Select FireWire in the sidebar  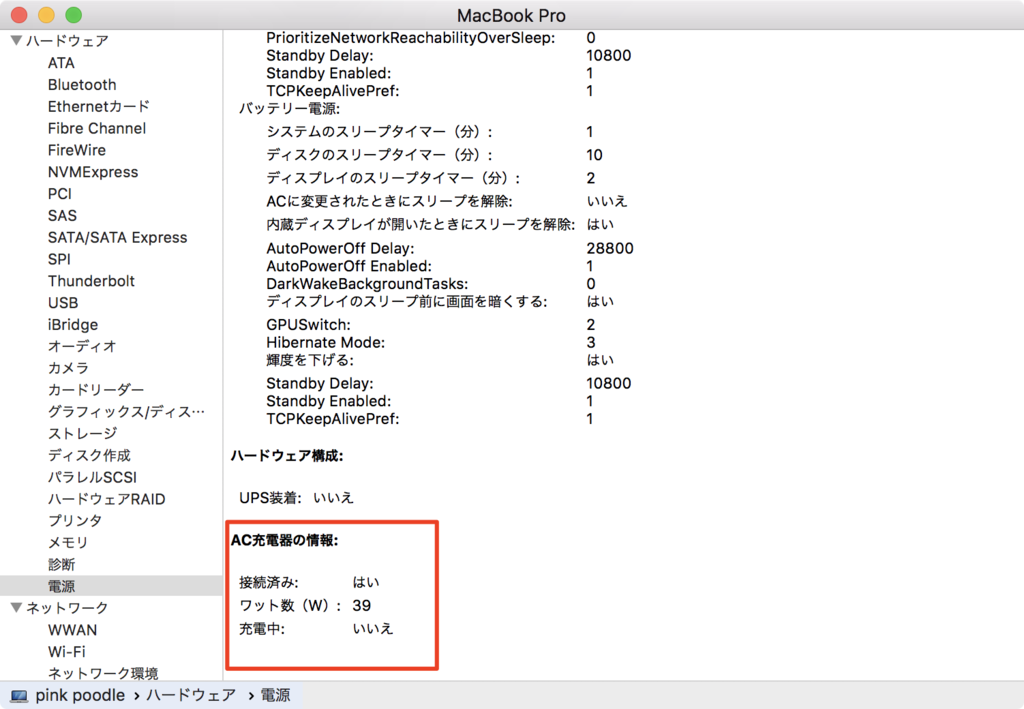coord(76,150)
